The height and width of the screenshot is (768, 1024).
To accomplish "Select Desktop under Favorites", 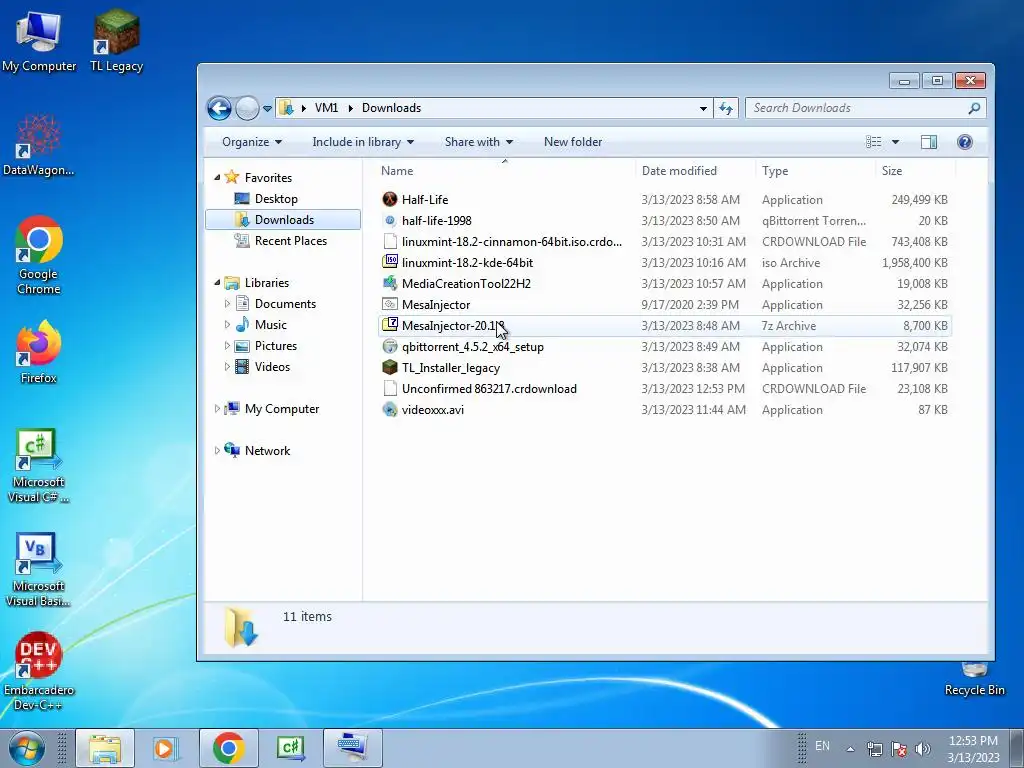I will [276, 199].
